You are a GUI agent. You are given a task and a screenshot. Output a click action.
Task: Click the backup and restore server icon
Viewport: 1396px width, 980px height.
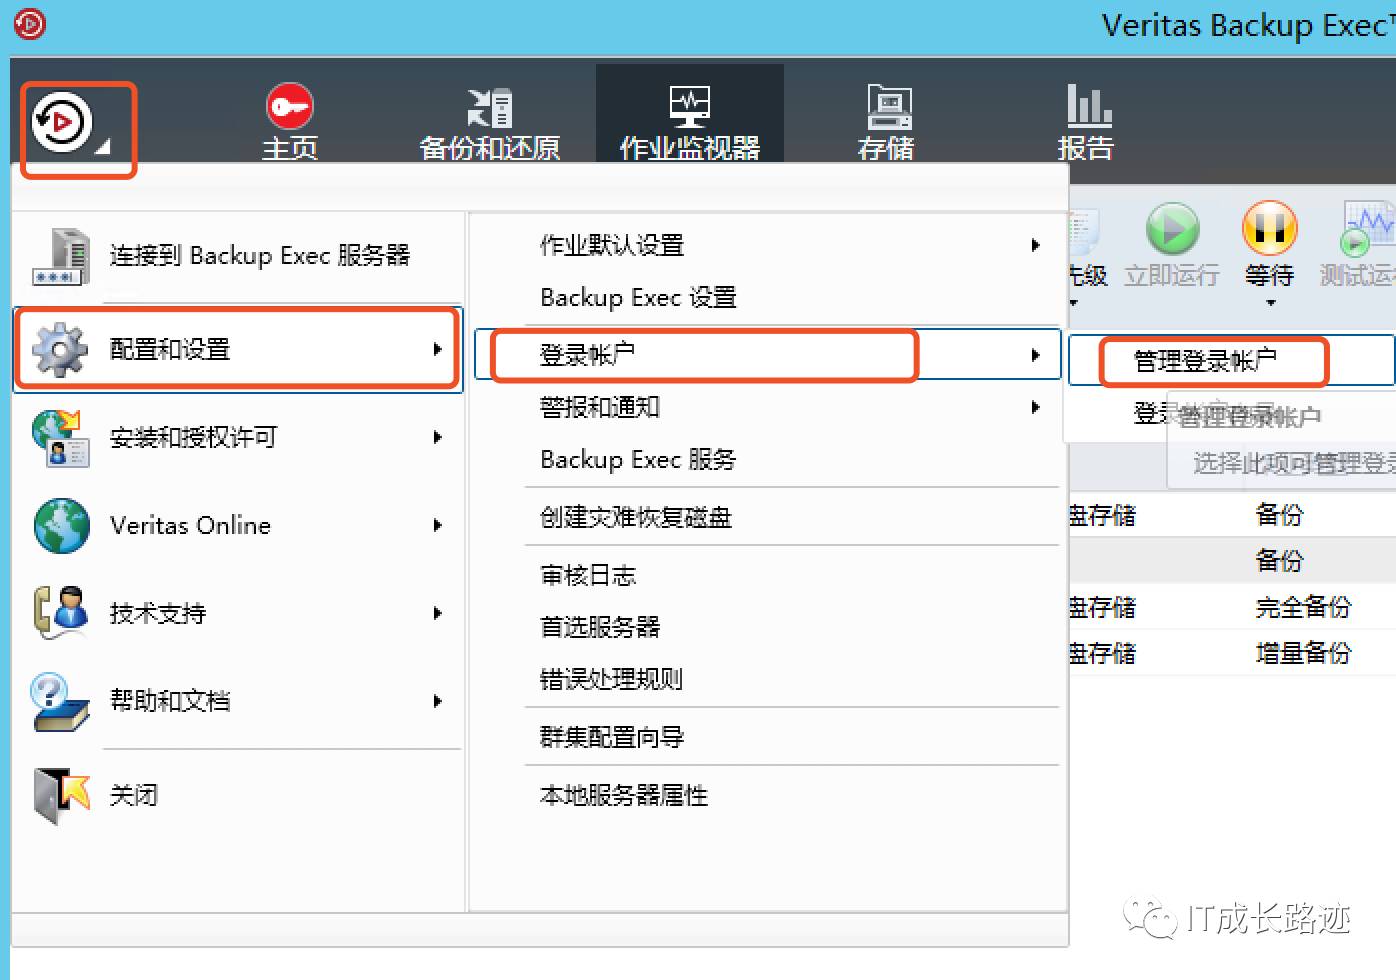click(490, 108)
